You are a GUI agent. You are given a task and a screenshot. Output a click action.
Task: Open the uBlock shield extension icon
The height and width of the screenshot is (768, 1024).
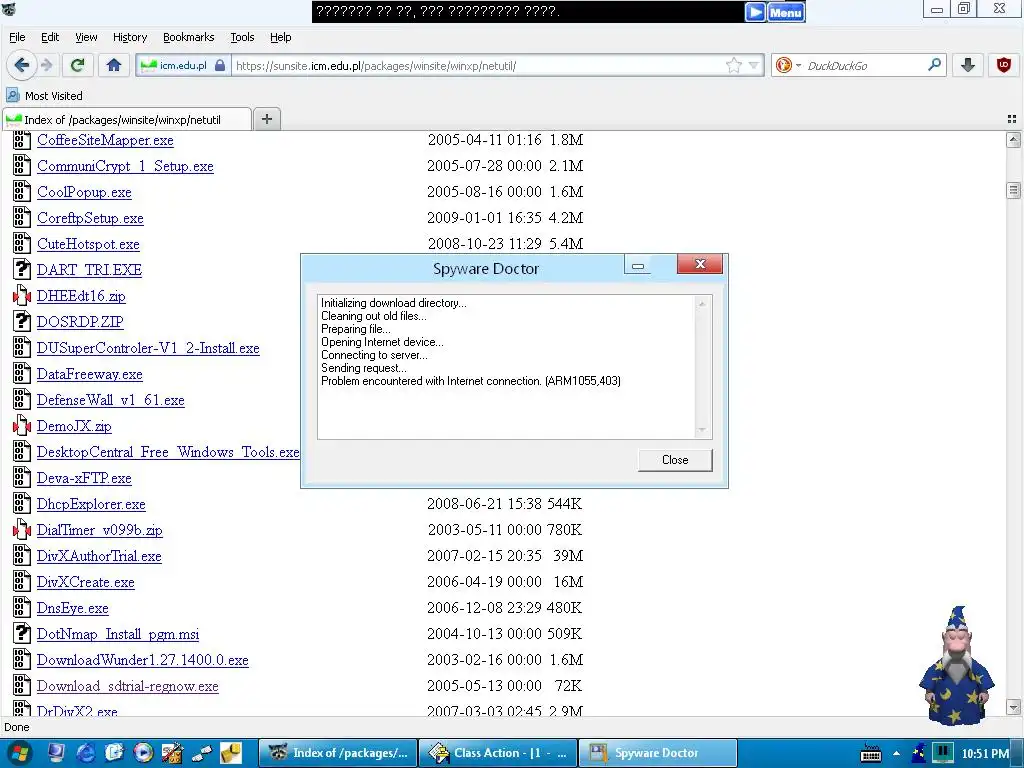click(1004, 65)
